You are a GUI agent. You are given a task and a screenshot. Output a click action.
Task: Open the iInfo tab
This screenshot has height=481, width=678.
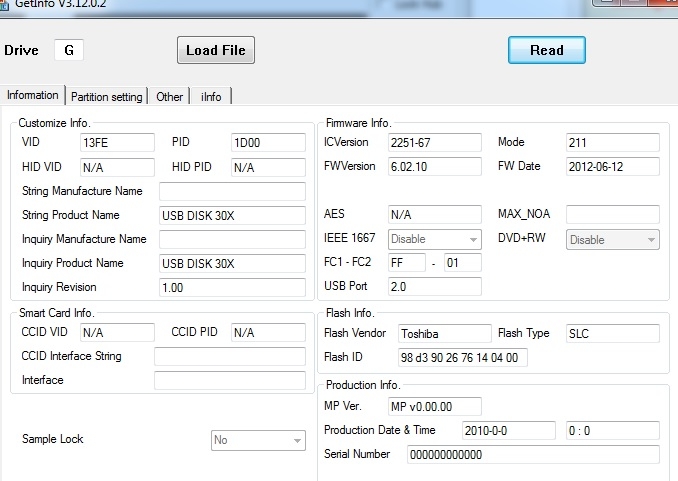click(x=211, y=96)
